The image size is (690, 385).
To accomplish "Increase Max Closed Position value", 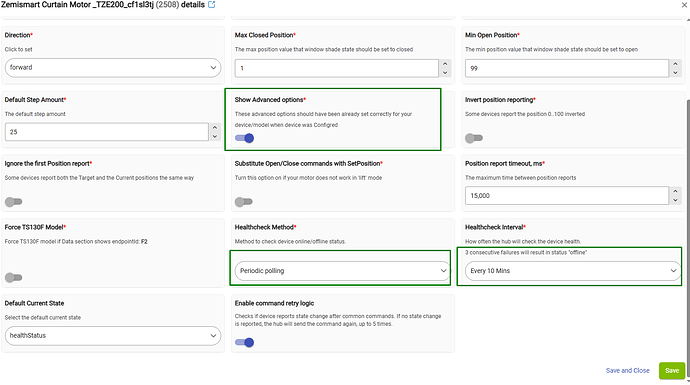I will 445,64.
